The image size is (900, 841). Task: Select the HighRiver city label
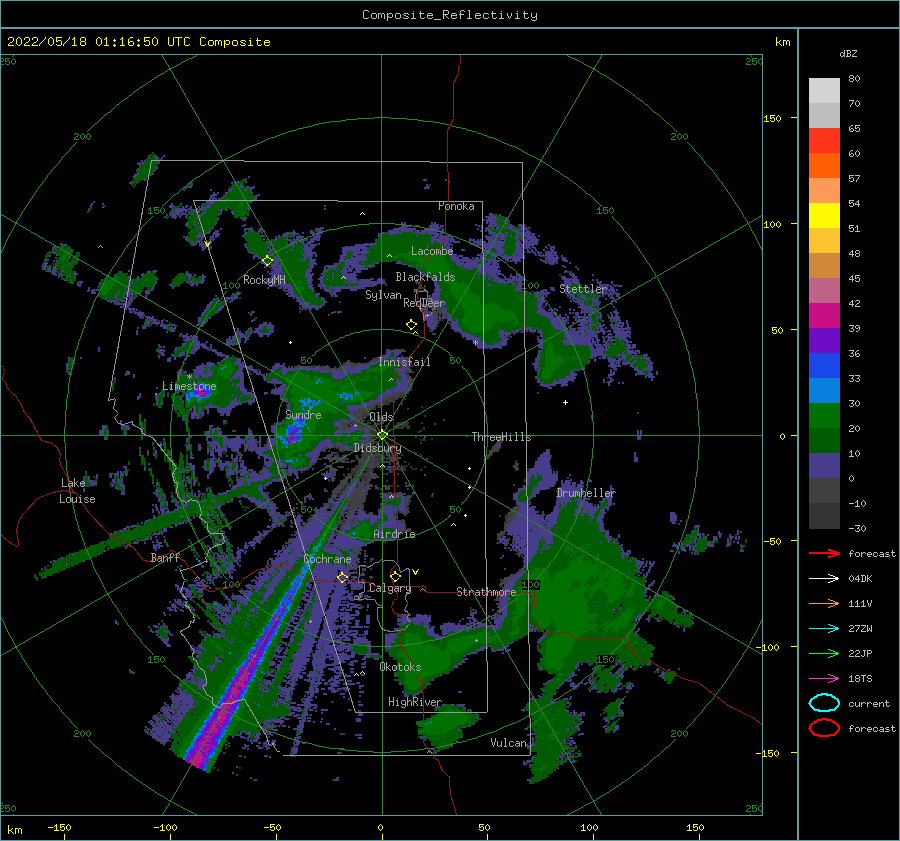415,702
